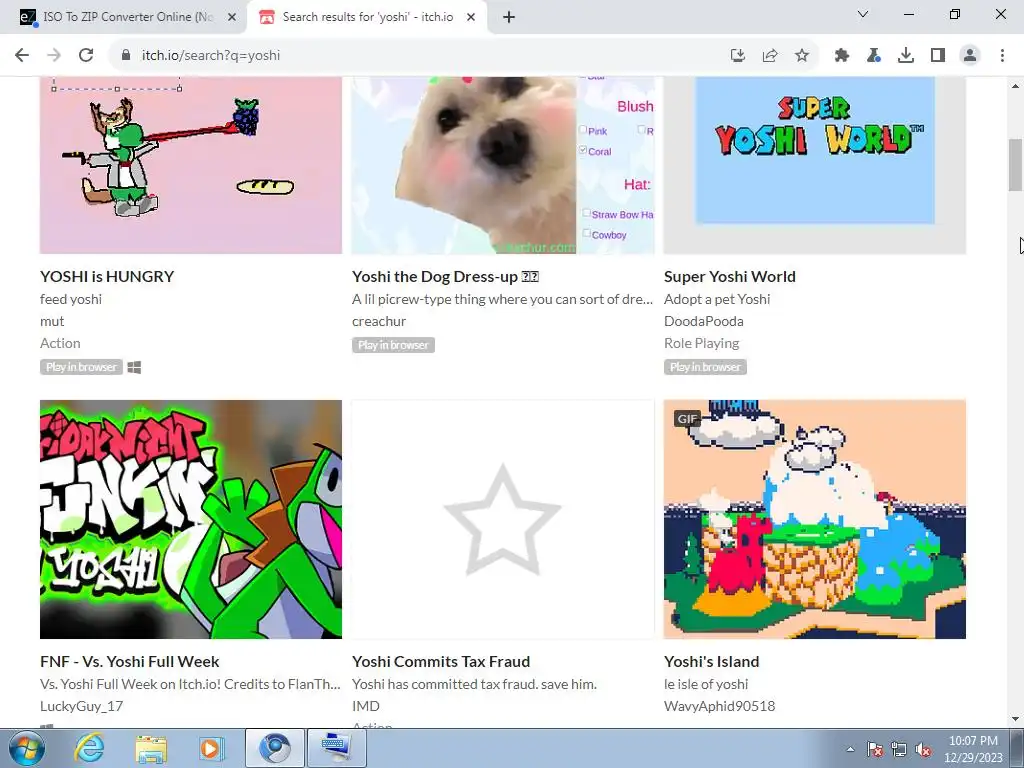Open taskbar clock showing 10:07 PM
The height and width of the screenshot is (768, 1024).
973,749
